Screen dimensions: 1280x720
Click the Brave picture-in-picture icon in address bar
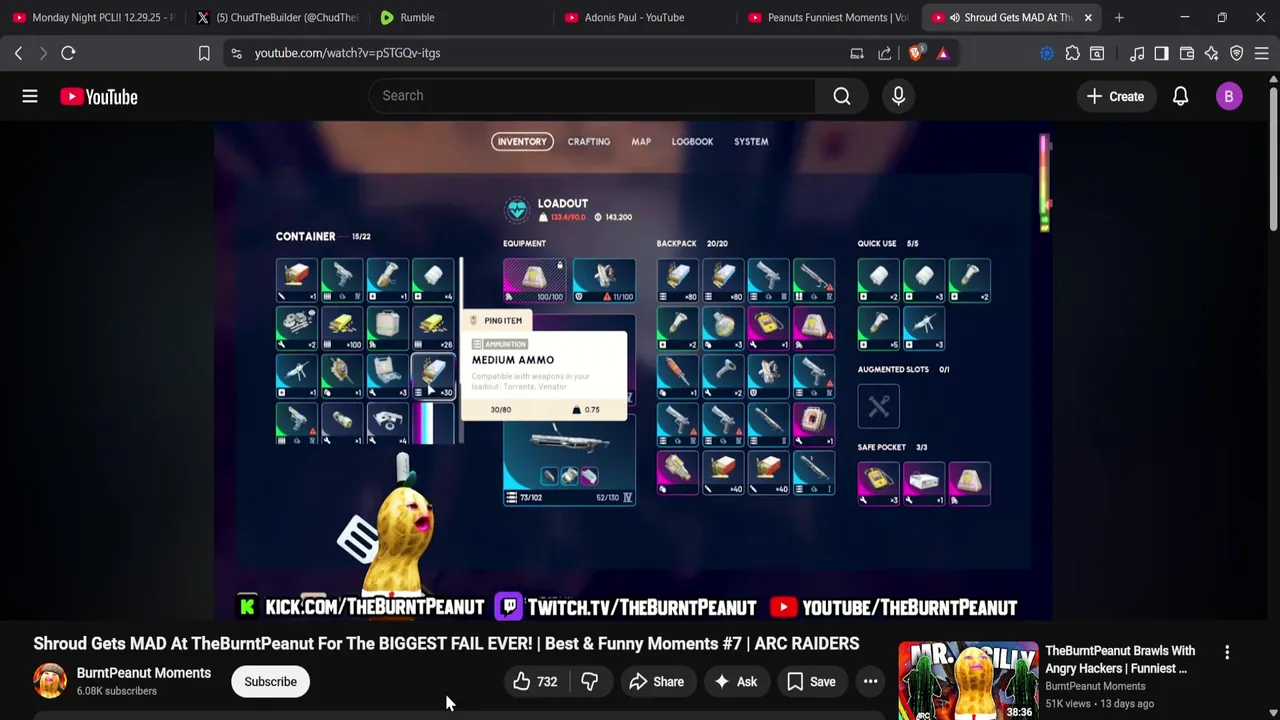coord(857,53)
